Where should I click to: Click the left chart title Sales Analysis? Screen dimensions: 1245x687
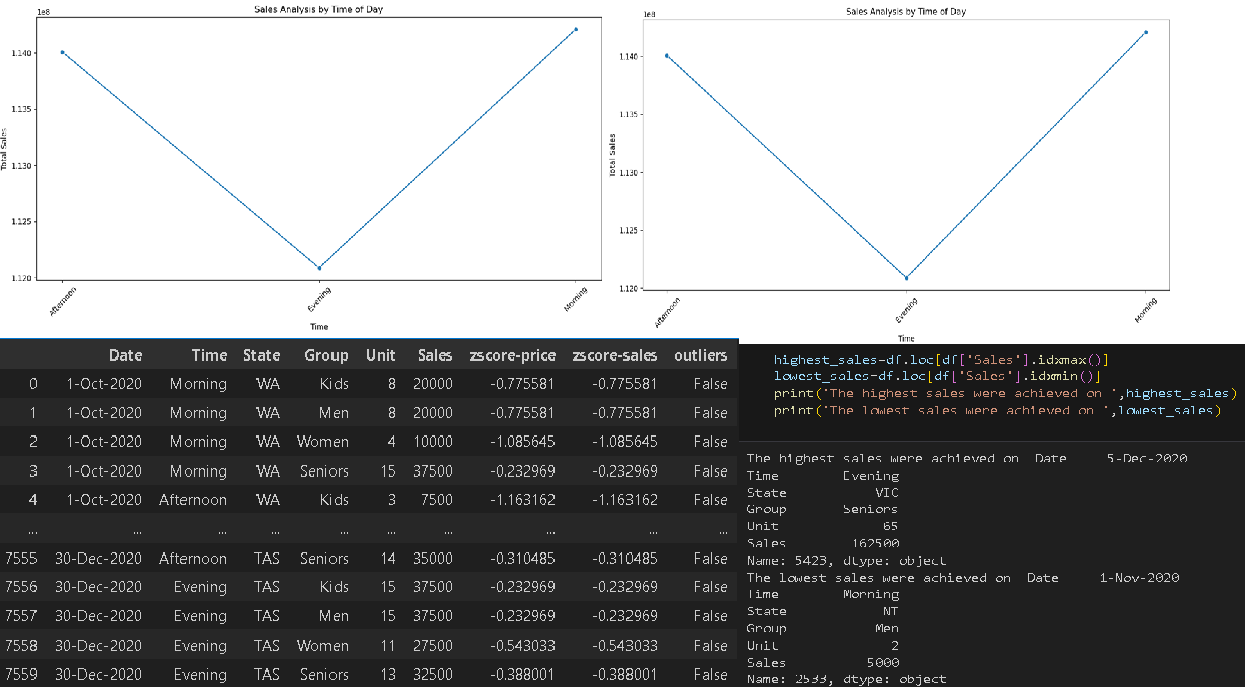pos(319,9)
